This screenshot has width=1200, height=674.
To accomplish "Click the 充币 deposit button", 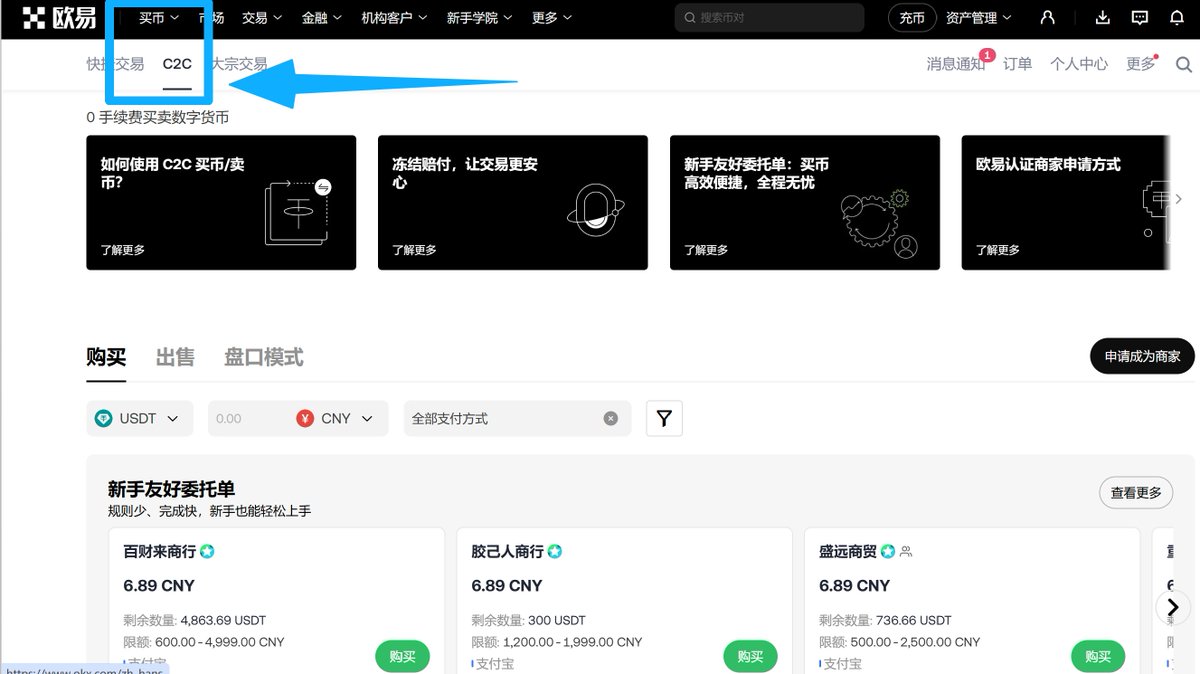I will (912, 18).
